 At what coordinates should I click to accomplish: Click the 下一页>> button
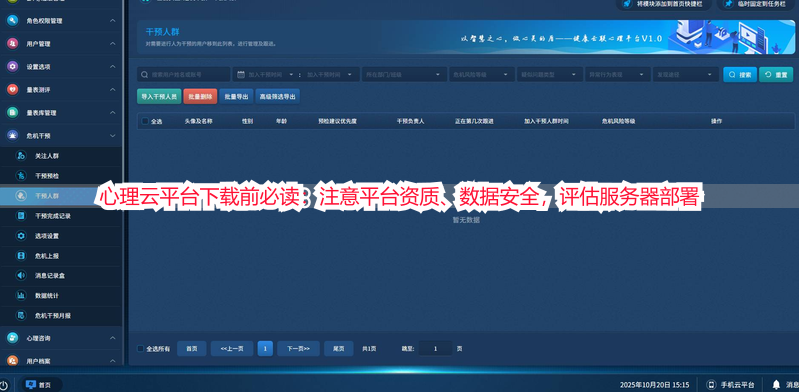[298, 349]
